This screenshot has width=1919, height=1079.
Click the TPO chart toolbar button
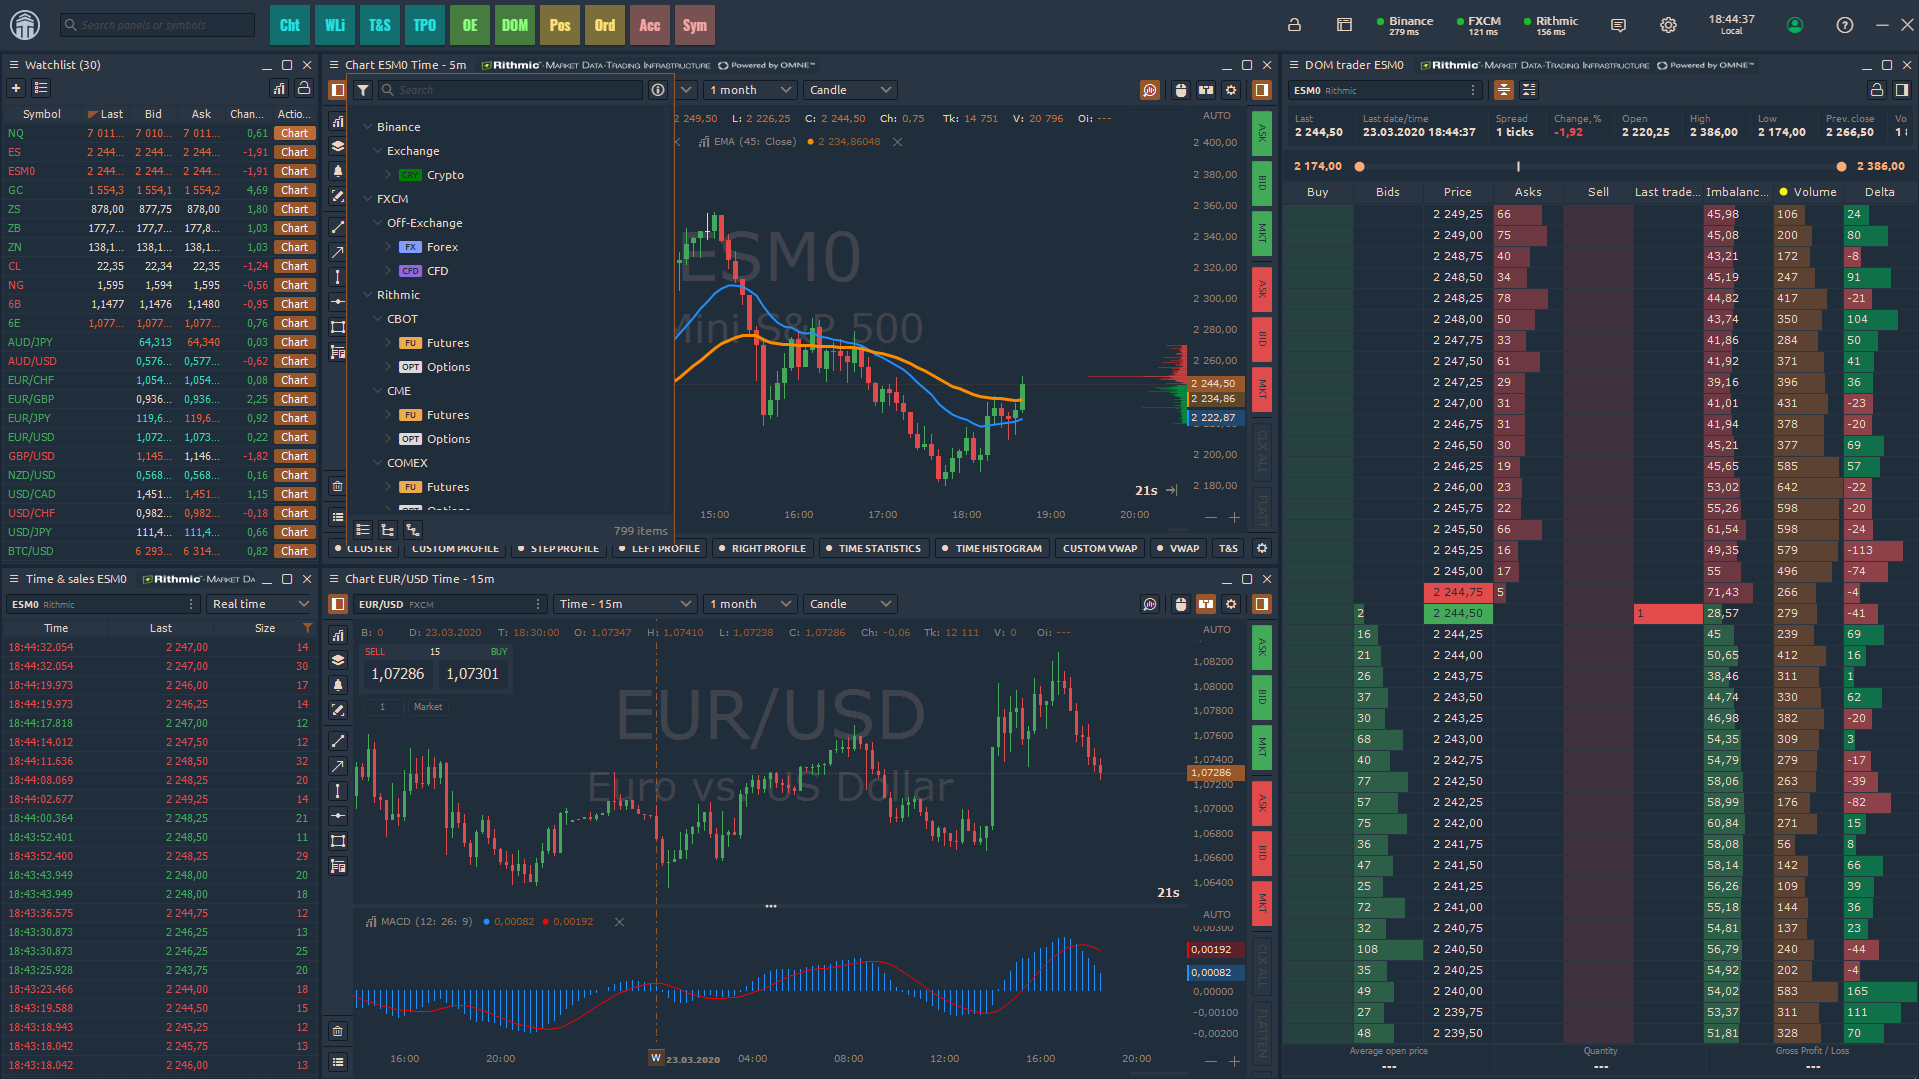click(x=424, y=25)
